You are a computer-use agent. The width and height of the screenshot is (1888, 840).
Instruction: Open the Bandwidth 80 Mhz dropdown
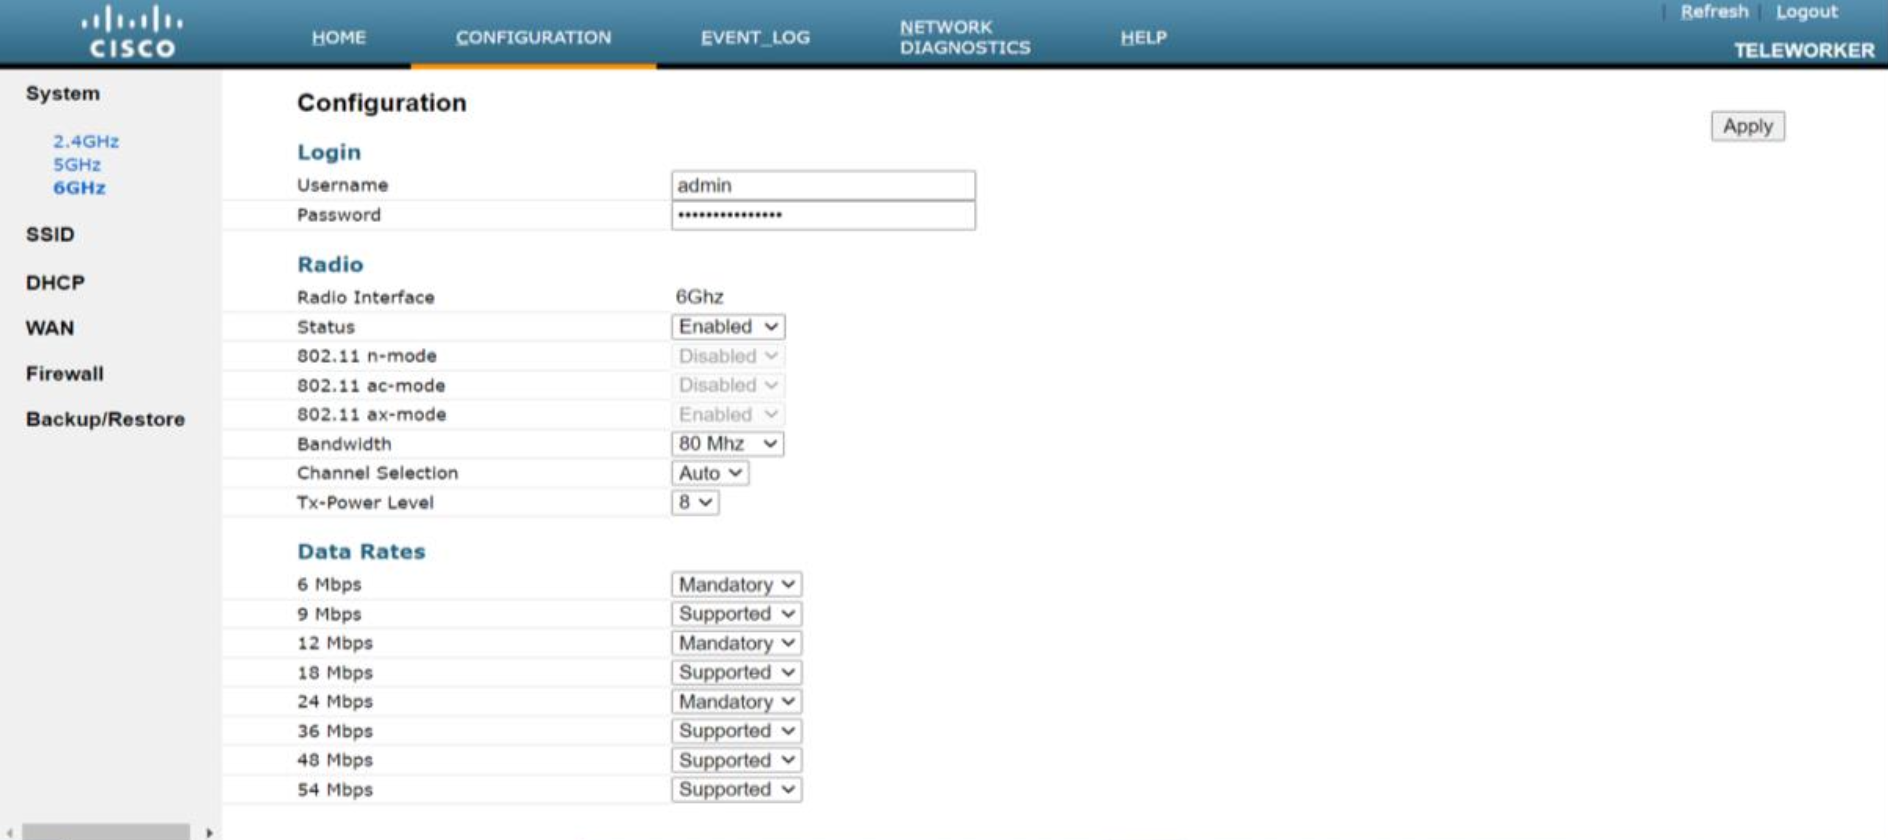pyautogui.click(x=728, y=443)
